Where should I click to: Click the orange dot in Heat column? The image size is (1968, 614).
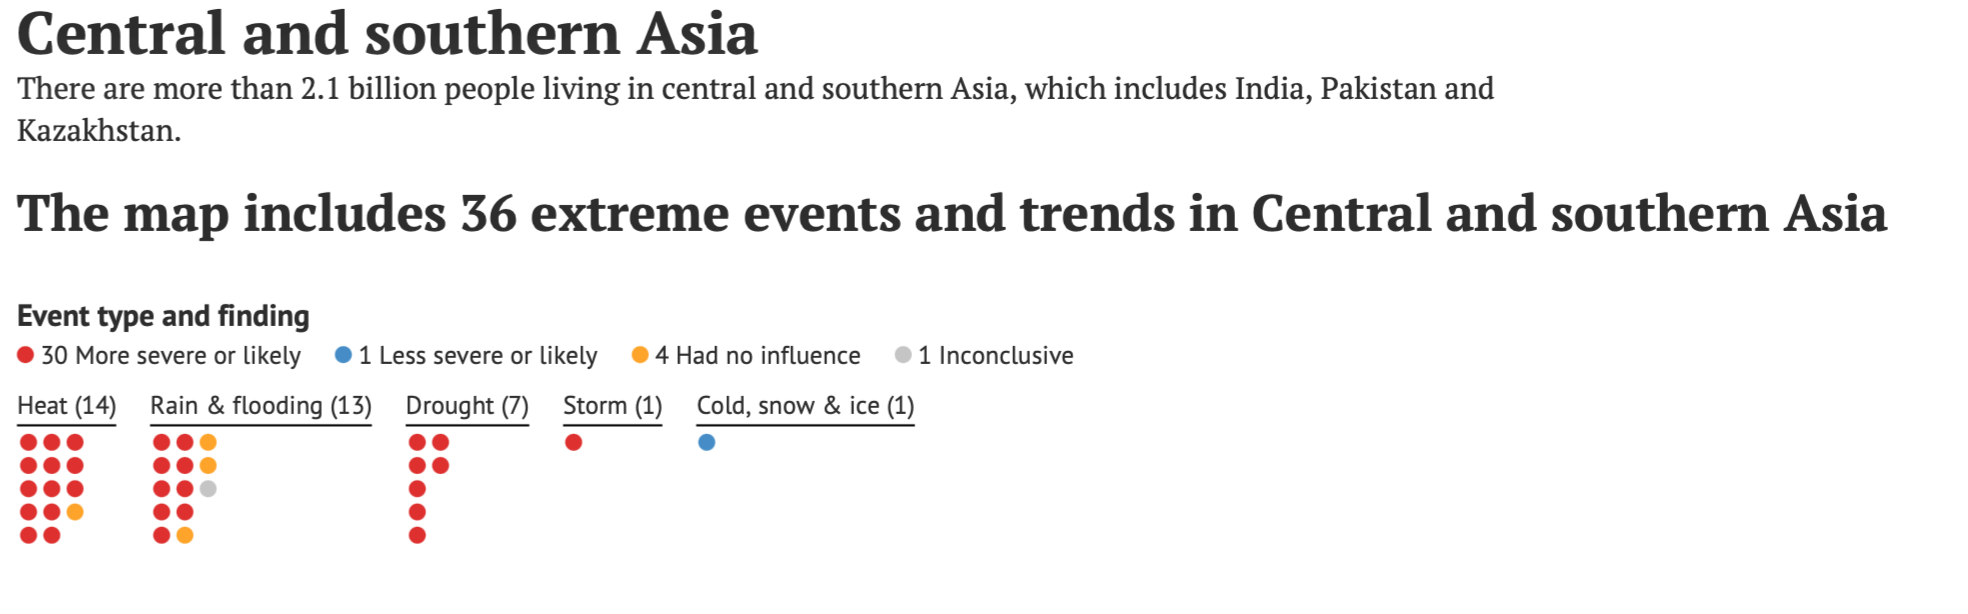coord(75,512)
